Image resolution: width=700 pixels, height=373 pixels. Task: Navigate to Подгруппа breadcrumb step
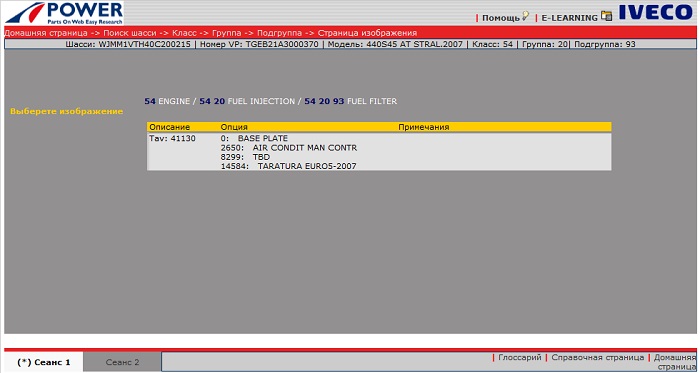pyautogui.click(x=279, y=33)
